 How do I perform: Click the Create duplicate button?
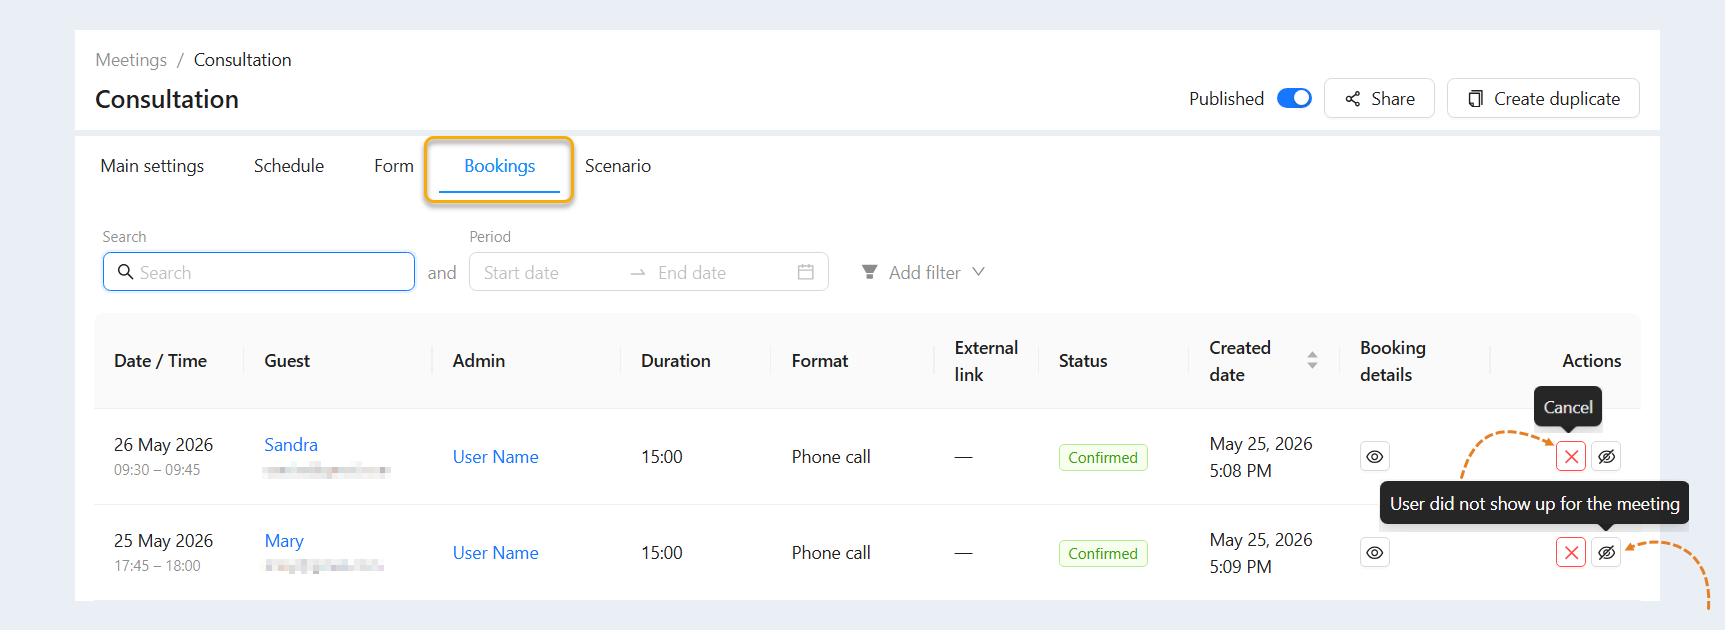1543,98
